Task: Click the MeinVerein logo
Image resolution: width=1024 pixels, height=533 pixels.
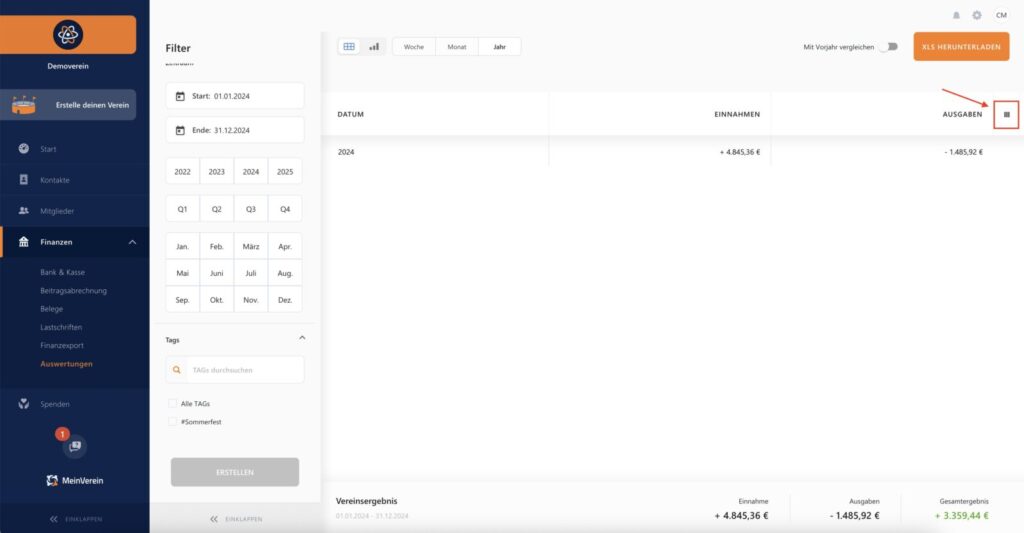Action: point(74,481)
